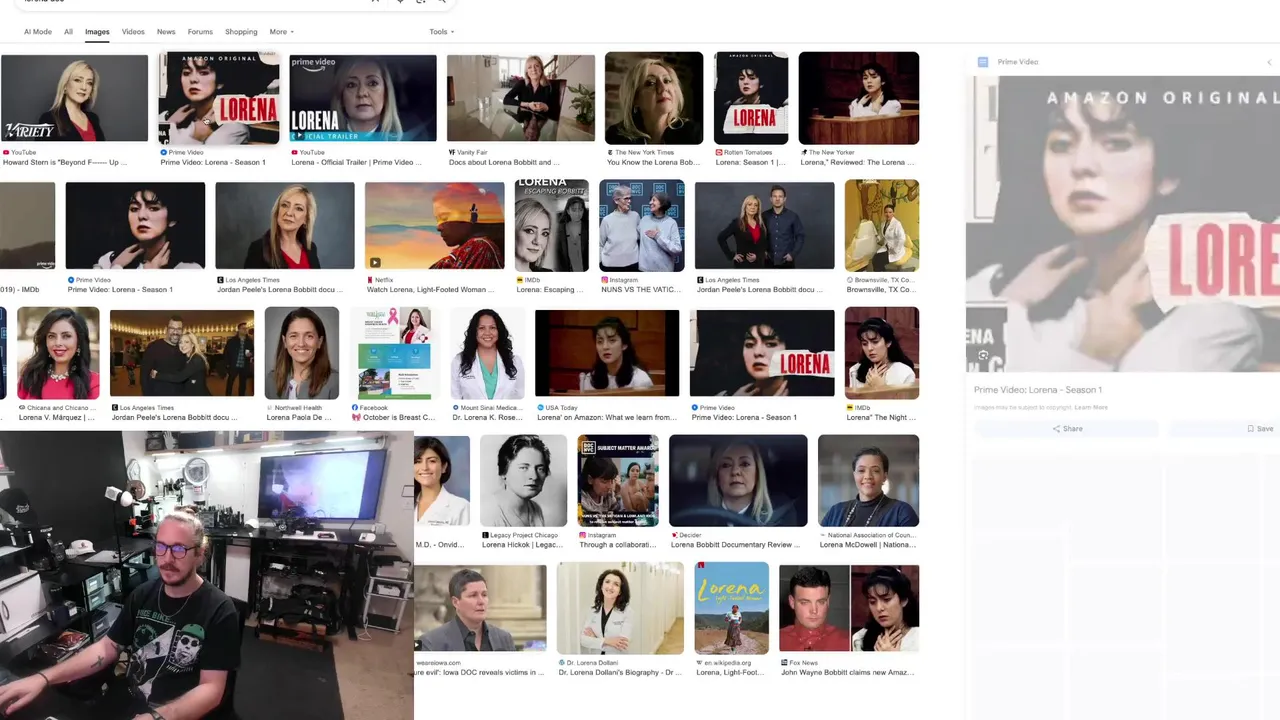Open the Learn More copyright link
The height and width of the screenshot is (720, 1280).
pyautogui.click(x=1091, y=407)
